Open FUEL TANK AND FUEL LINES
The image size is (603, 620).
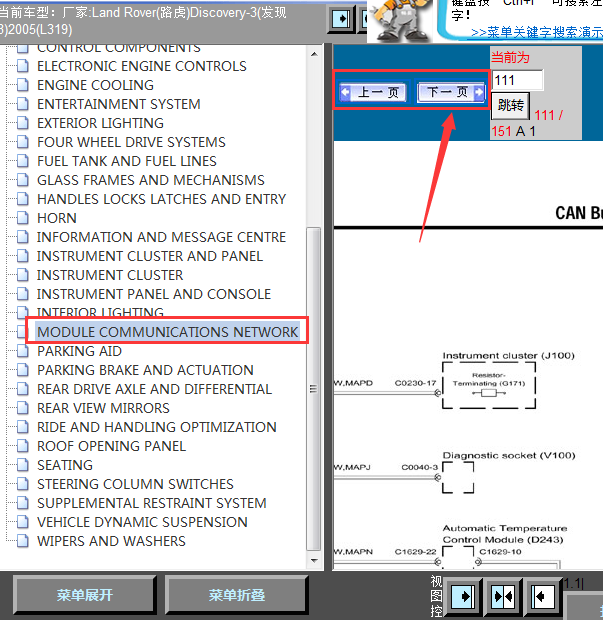tap(127, 161)
